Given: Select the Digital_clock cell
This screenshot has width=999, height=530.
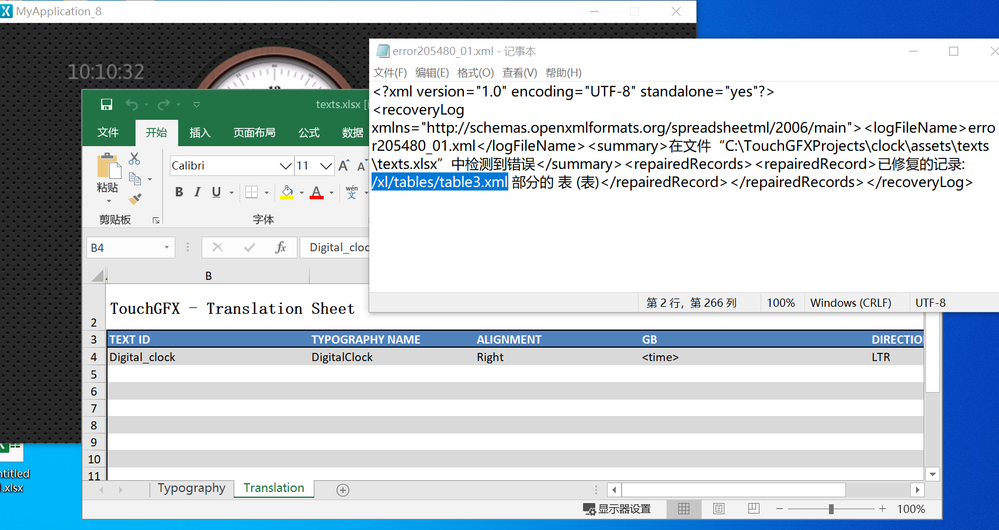Looking at the screenshot, I should 208,357.
